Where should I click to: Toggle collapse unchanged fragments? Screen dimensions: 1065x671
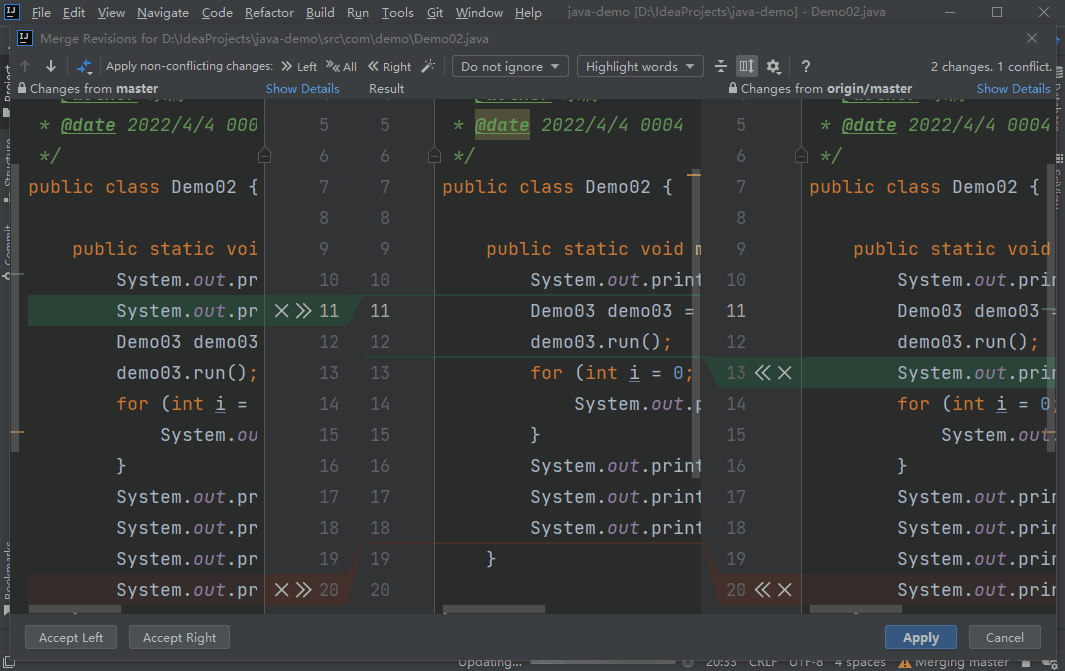(721, 66)
